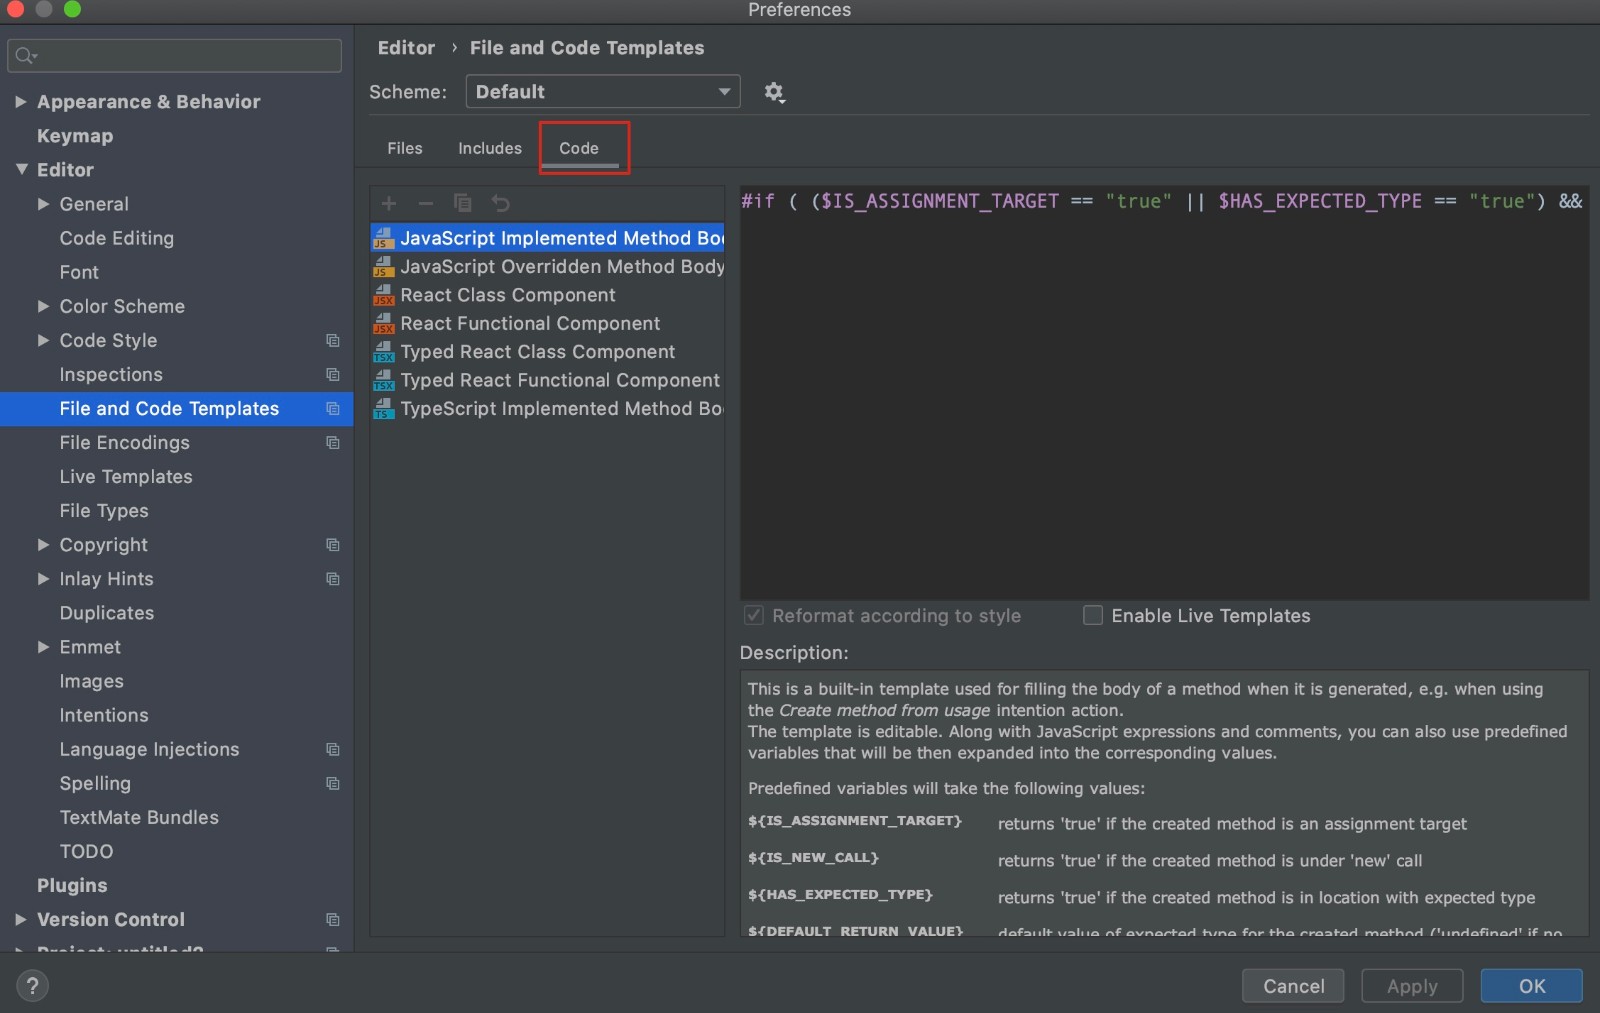Expand the Color Scheme arrow
1600x1013 pixels.
tap(43, 306)
